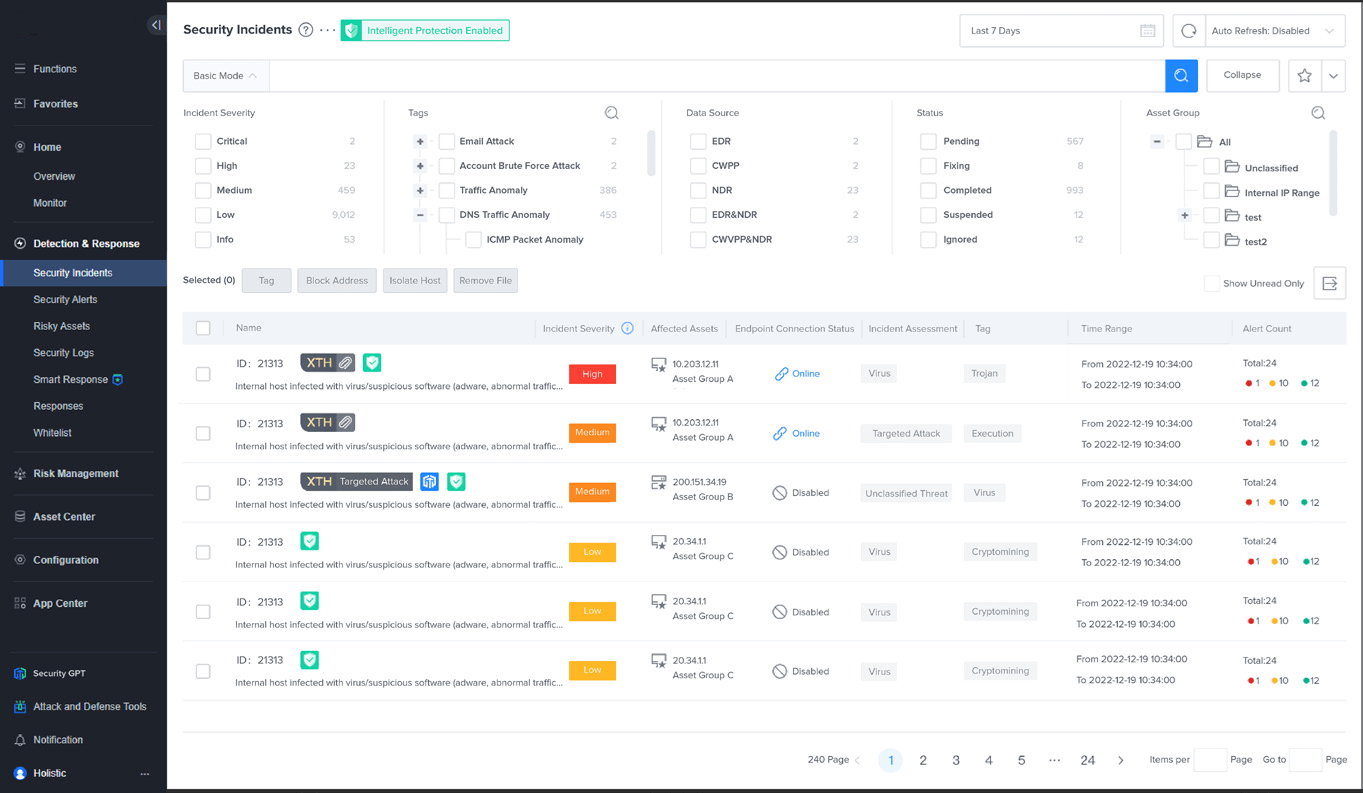Click the Isolate Host button

pos(415,281)
